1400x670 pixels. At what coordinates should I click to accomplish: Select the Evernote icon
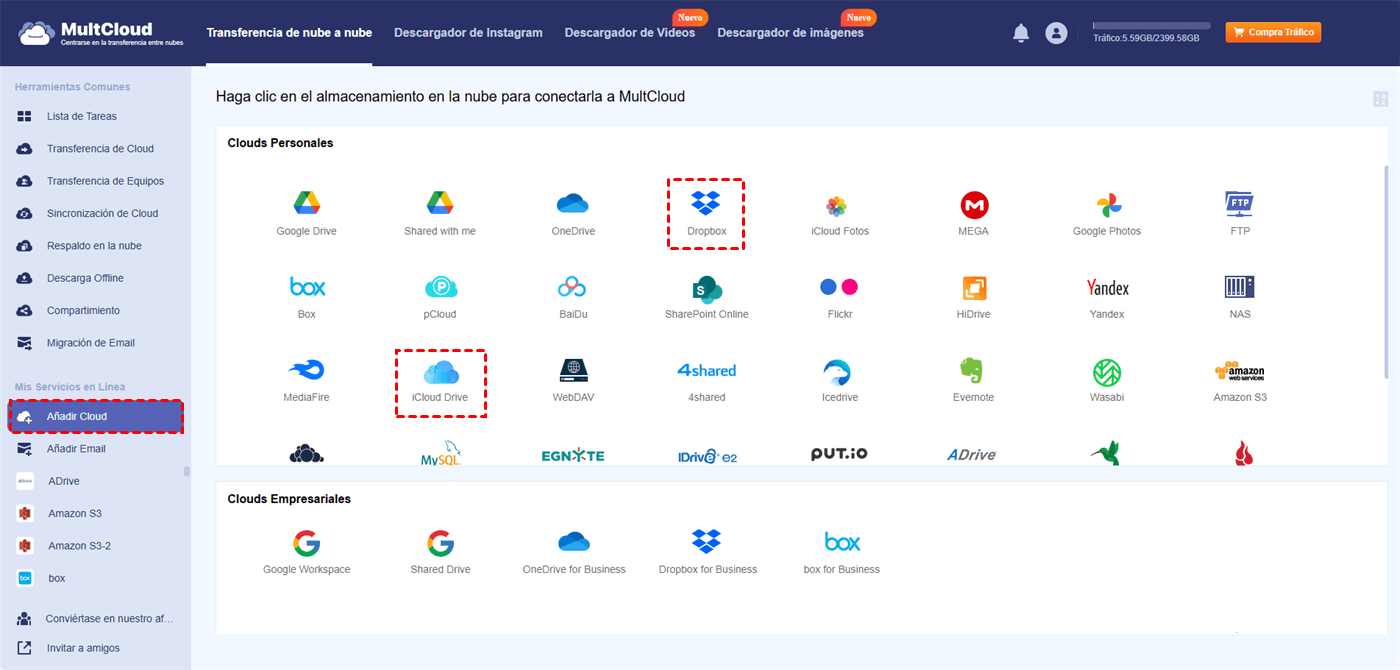[973, 372]
